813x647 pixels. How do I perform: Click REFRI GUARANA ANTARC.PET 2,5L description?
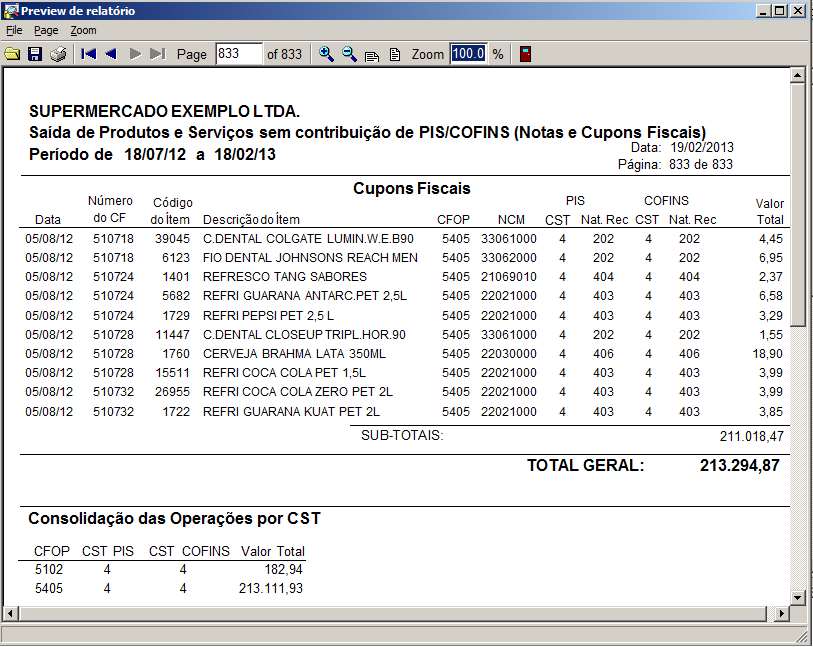[x=305, y=296]
